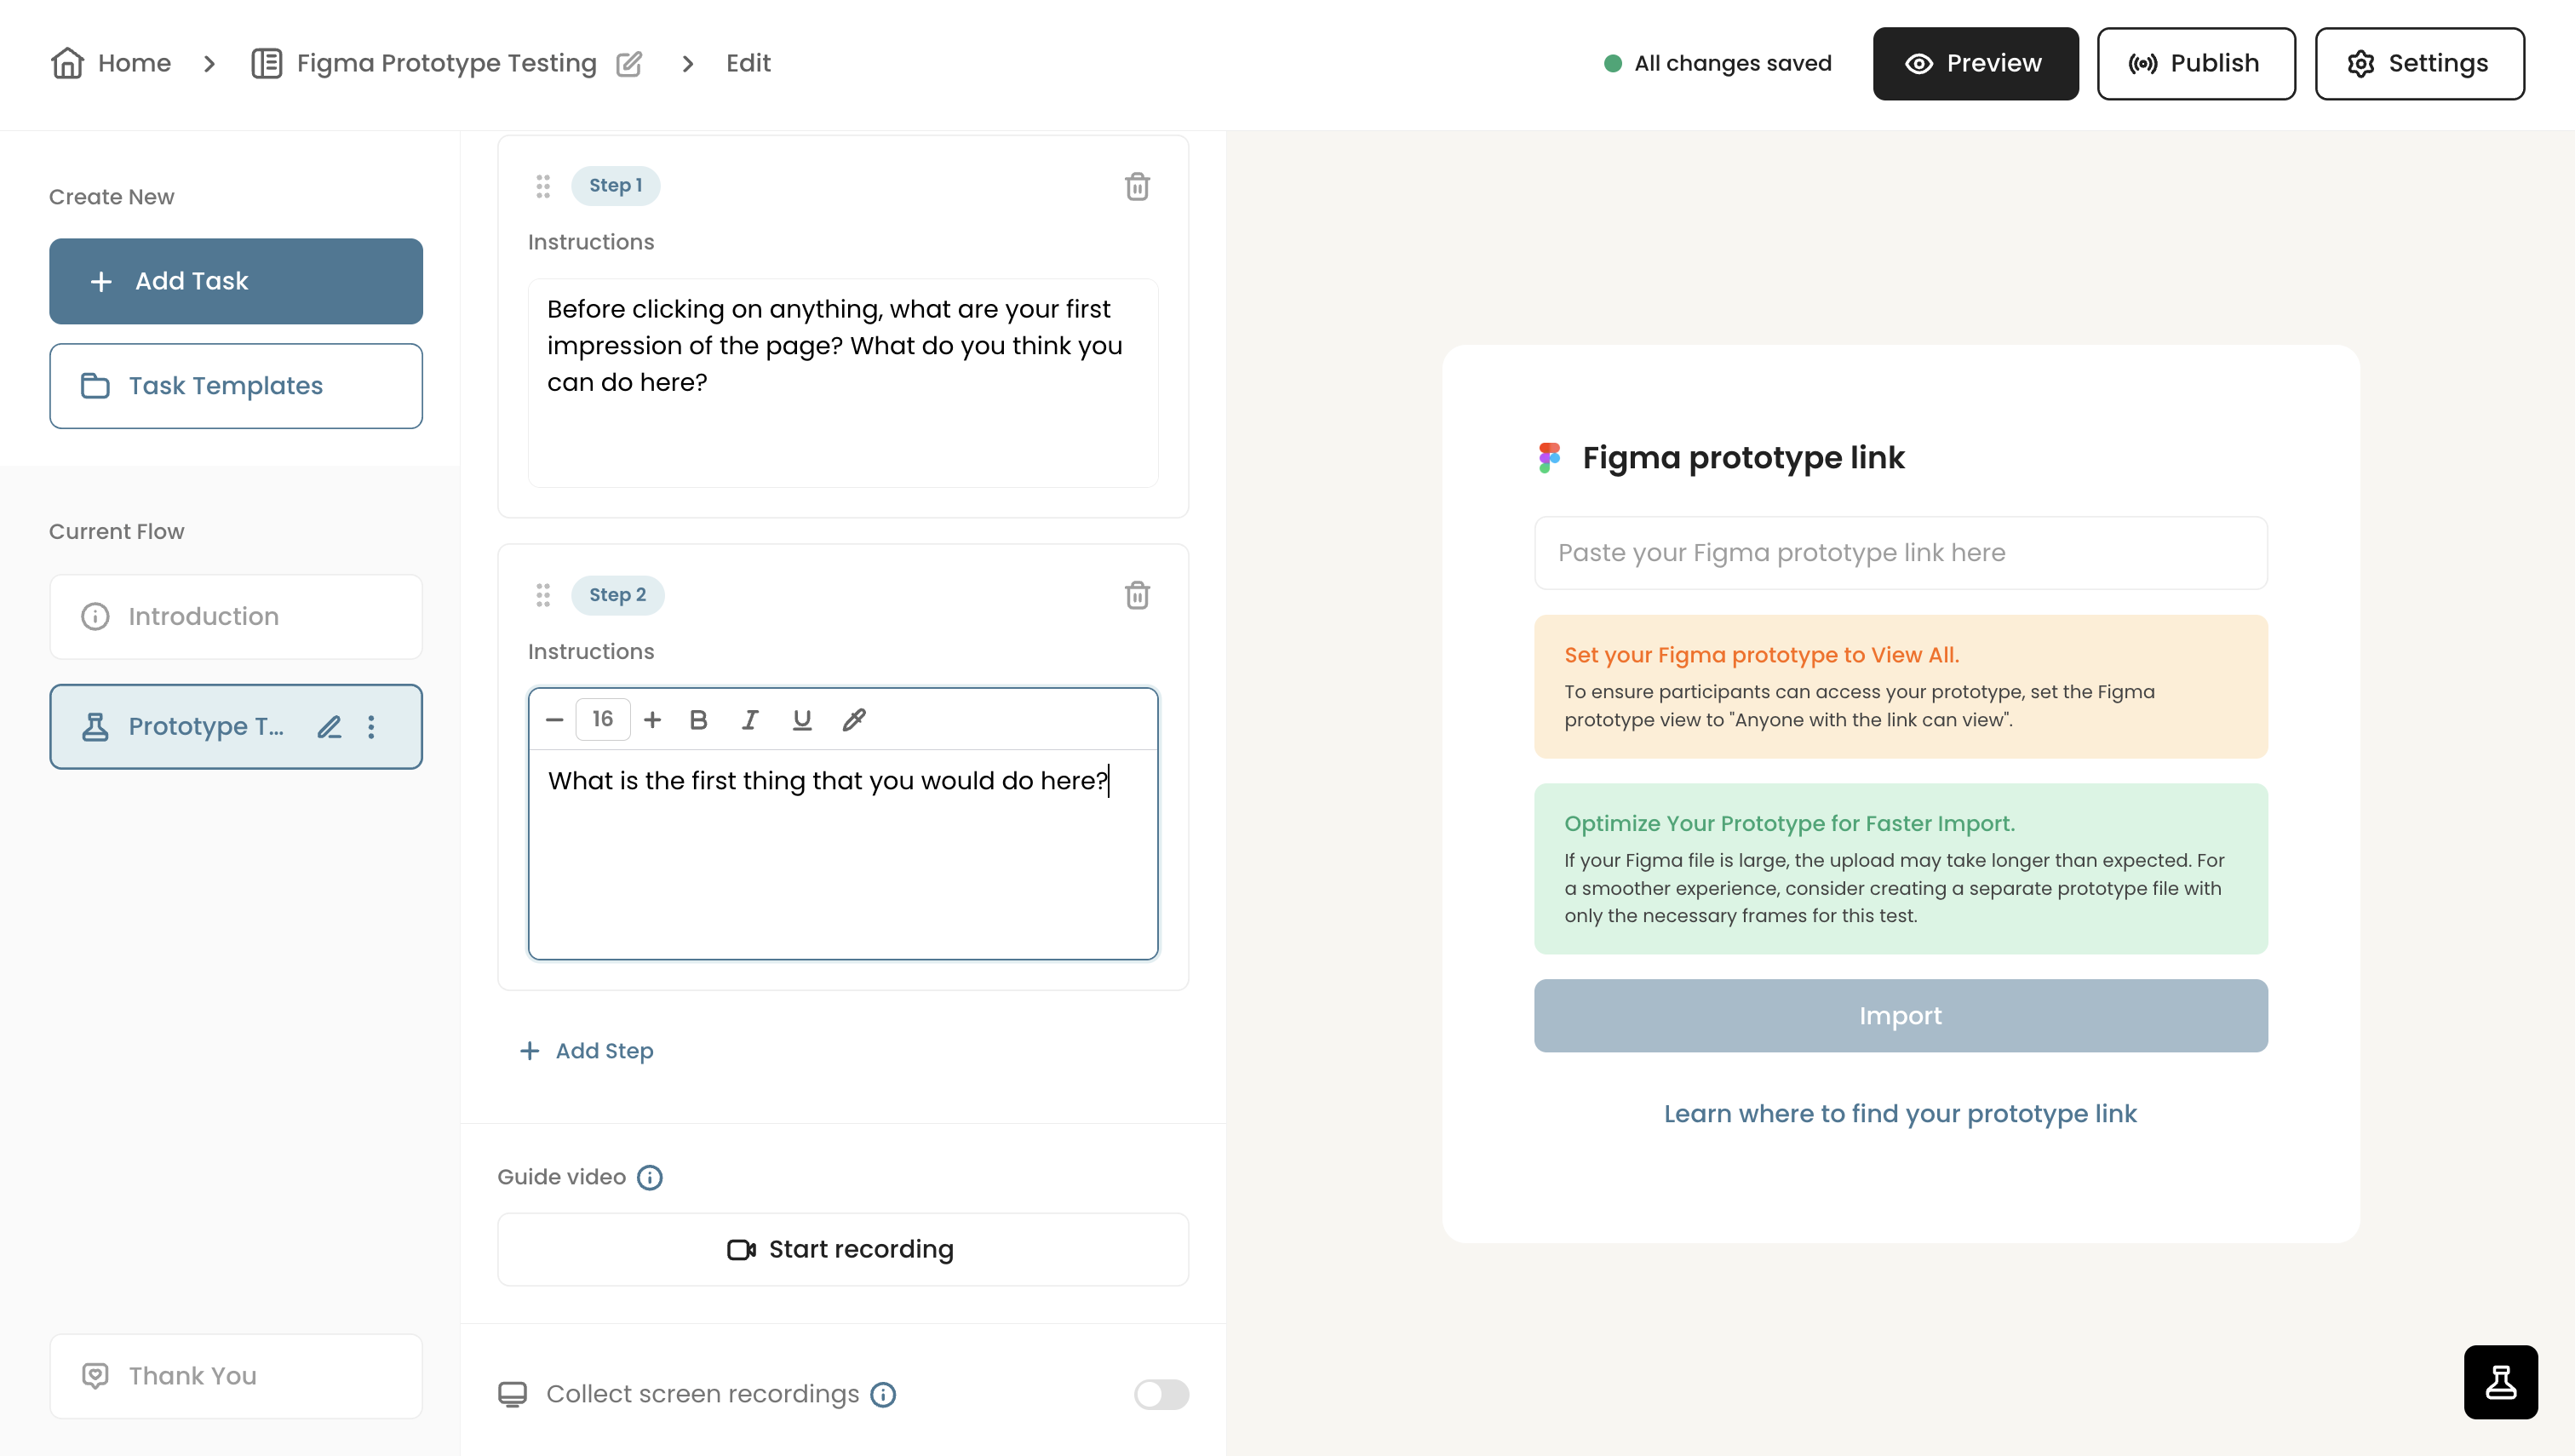2575x1456 pixels.
Task: Click Add Step
Action: pos(587,1051)
